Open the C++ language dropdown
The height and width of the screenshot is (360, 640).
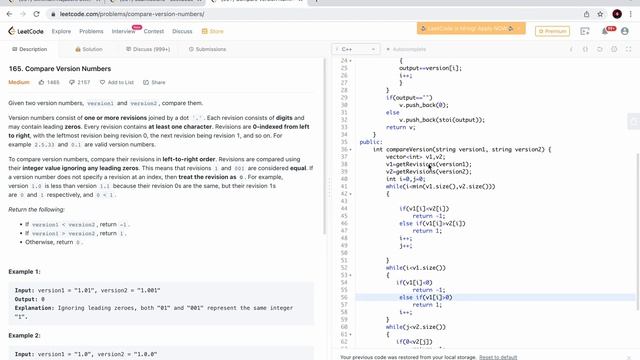[356, 49]
